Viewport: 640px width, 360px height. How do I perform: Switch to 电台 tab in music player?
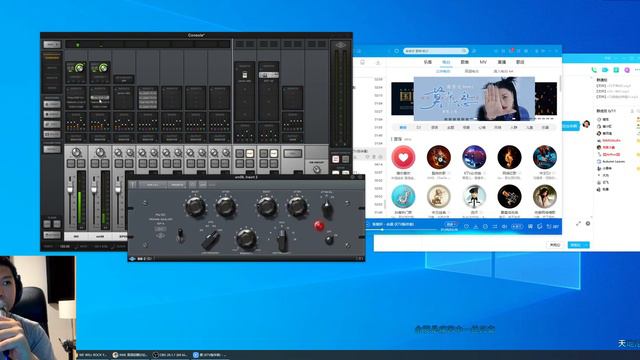tap(446, 62)
